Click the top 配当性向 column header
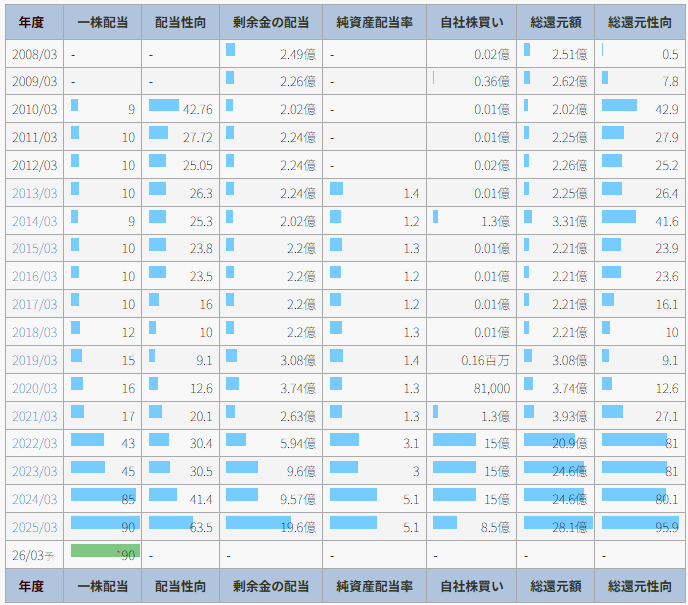This screenshot has height=605, width=688. [x=180, y=22]
